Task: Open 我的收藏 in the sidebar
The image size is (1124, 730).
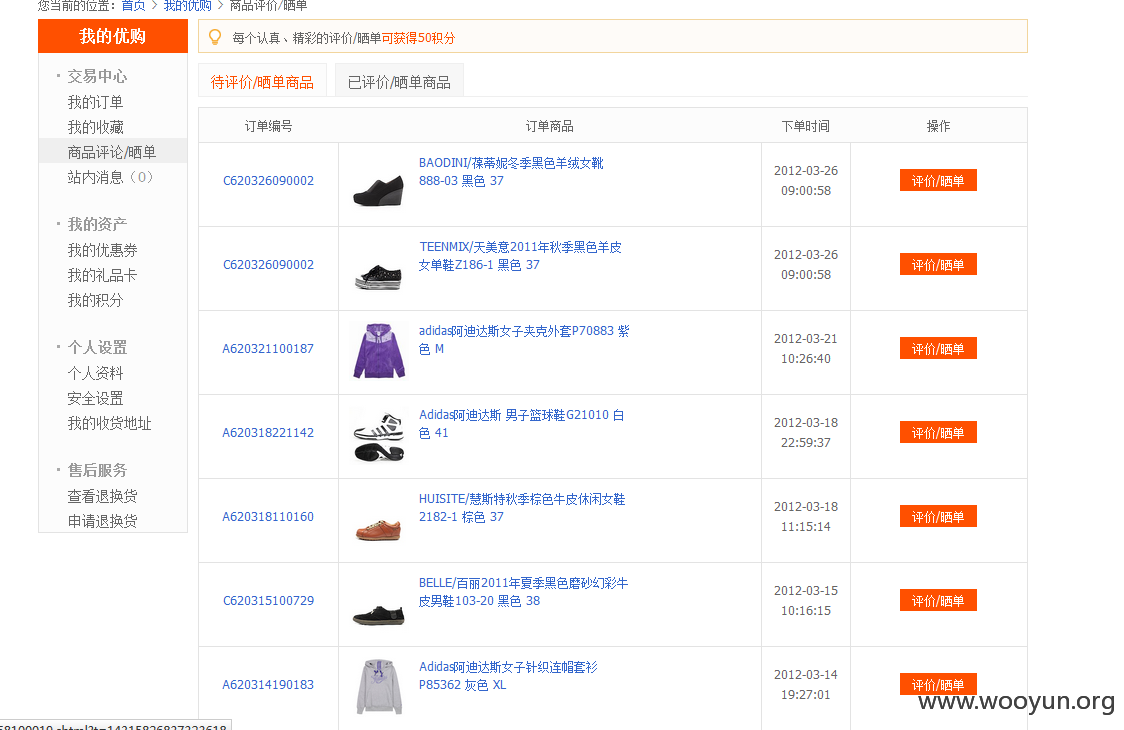Action: [x=95, y=127]
